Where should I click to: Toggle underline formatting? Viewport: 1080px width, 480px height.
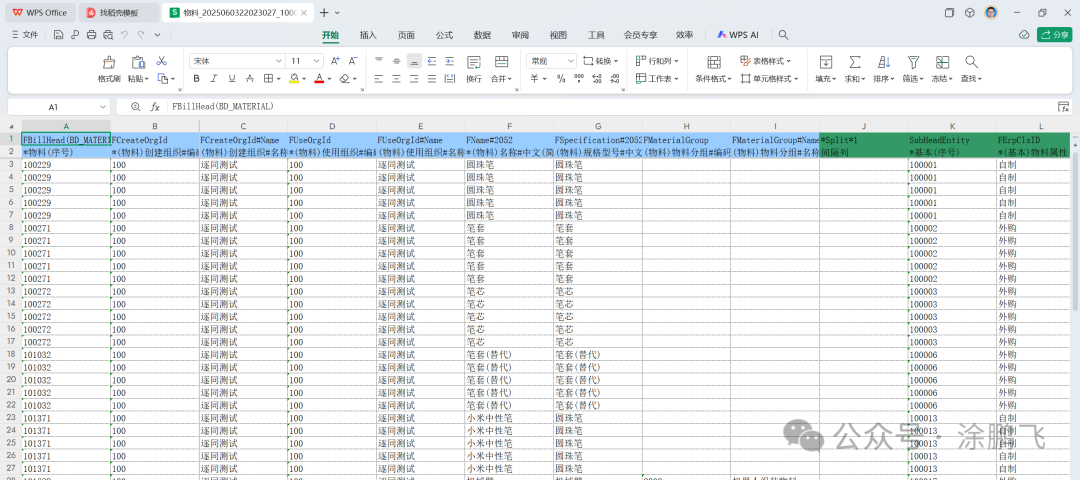pyautogui.click(x=231, y=78)
